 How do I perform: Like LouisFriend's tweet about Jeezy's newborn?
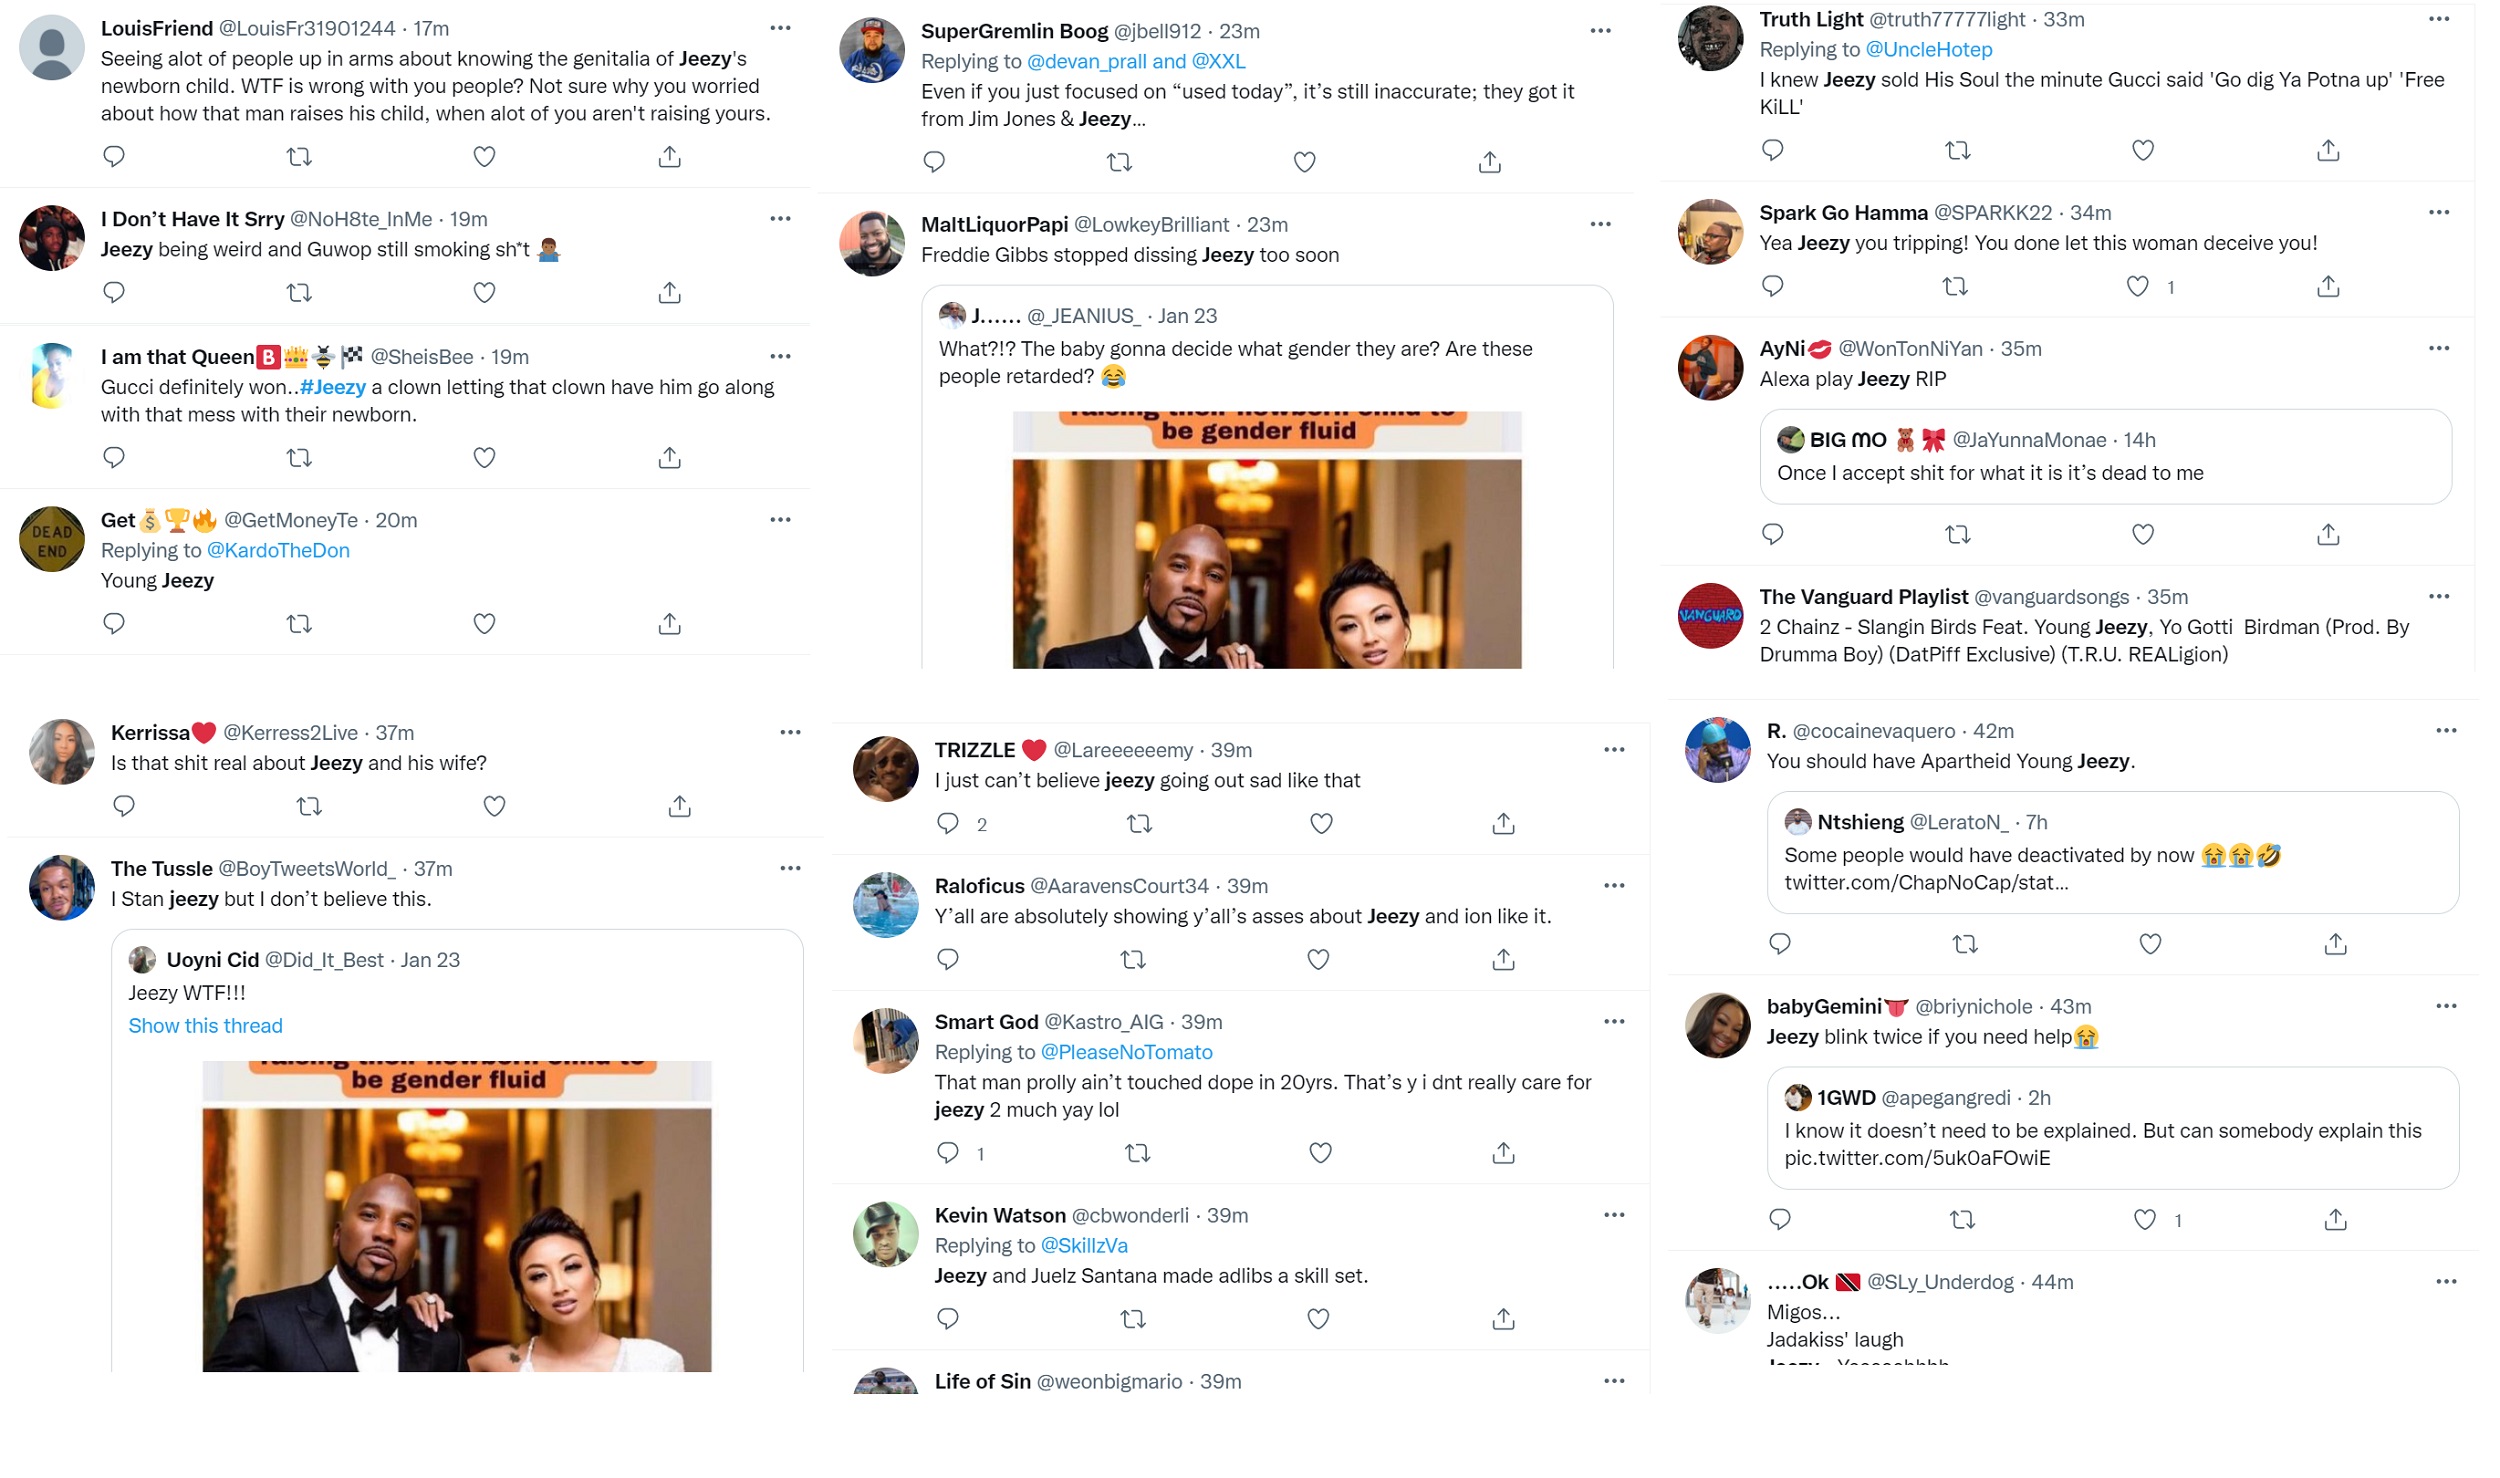(484, 156)
